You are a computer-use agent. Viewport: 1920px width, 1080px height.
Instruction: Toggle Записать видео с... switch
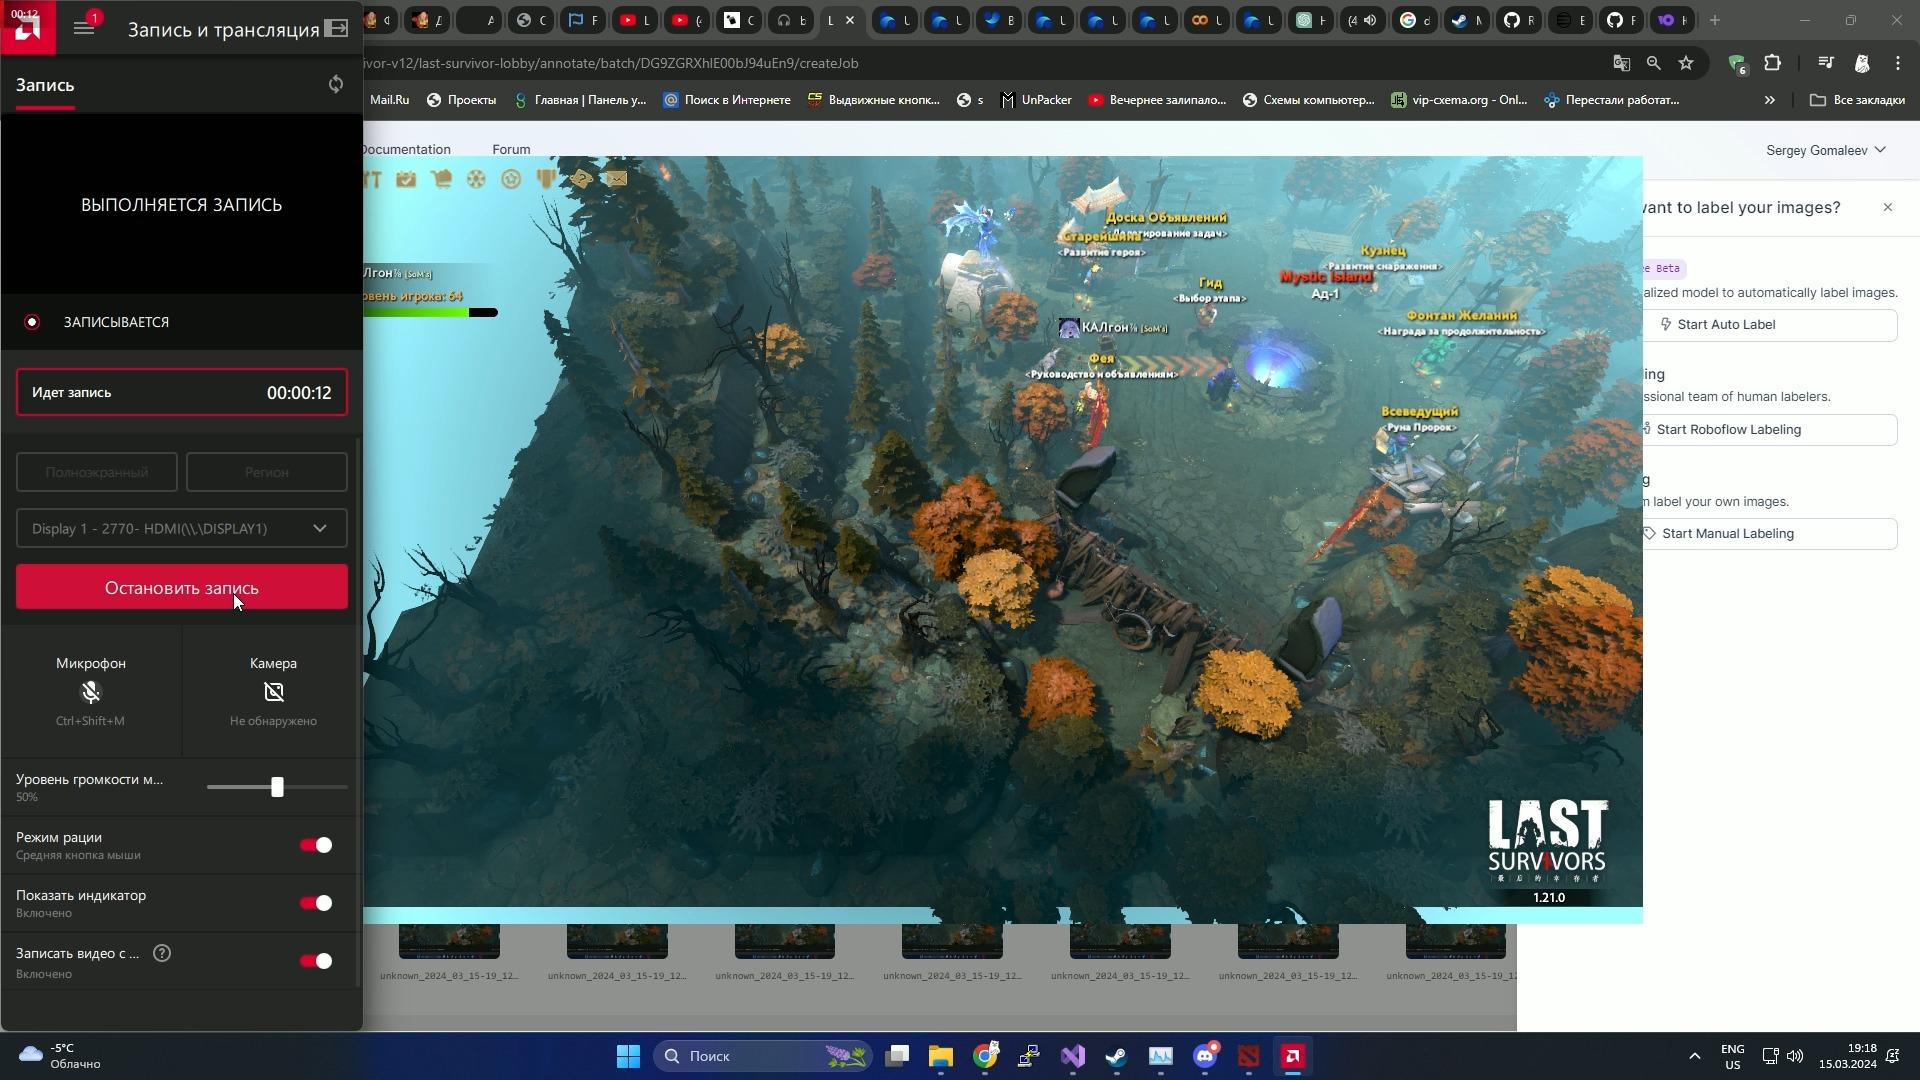pos(316,961)
